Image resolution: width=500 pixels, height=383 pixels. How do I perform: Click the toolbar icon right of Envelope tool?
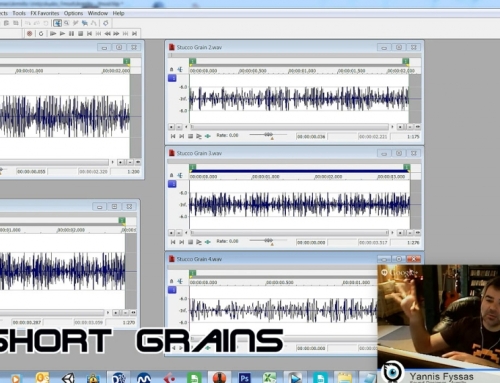106,23
